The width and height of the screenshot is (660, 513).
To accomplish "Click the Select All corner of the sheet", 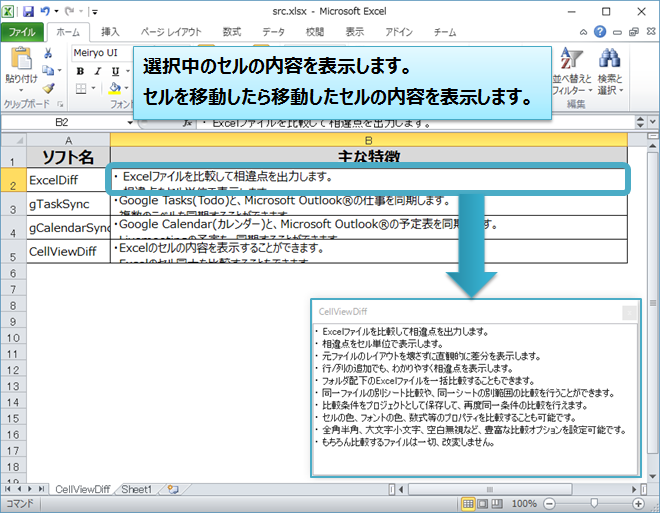I will click(14, 140).
